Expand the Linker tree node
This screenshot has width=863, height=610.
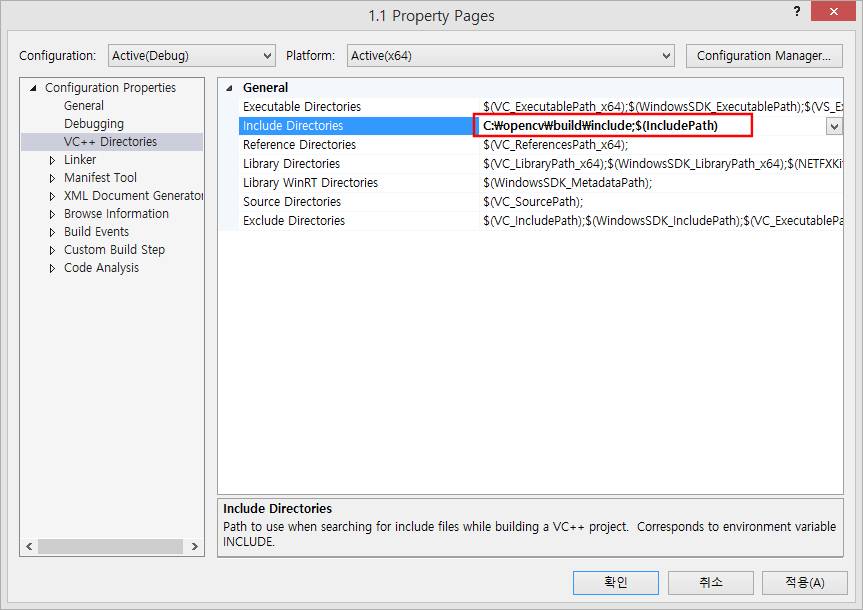pyautogui.click(x=53, y=160)
